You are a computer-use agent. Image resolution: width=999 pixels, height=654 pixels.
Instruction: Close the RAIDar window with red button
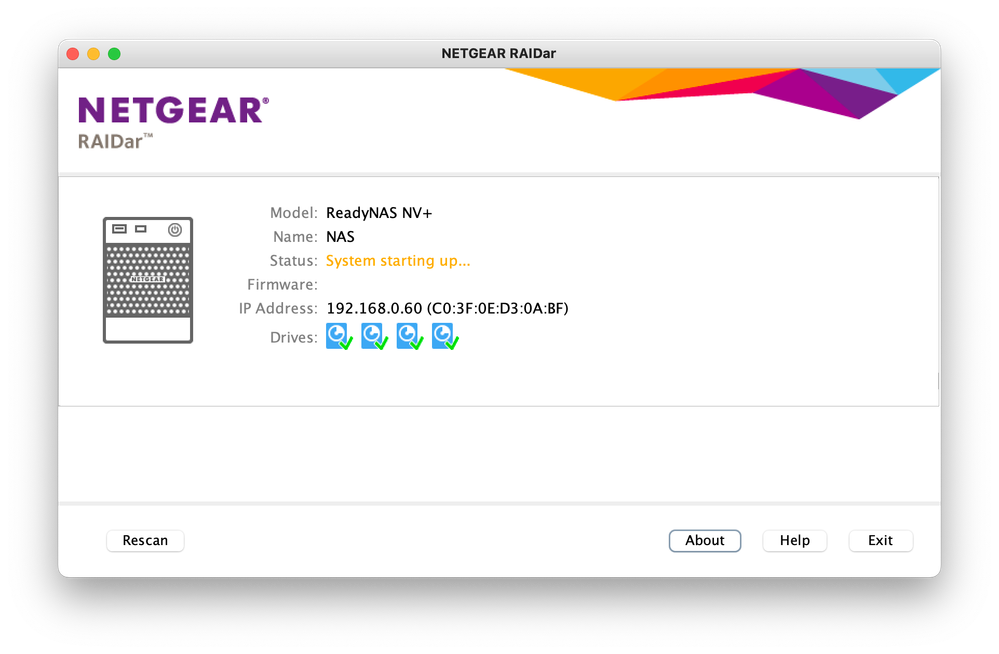(73, 54)
